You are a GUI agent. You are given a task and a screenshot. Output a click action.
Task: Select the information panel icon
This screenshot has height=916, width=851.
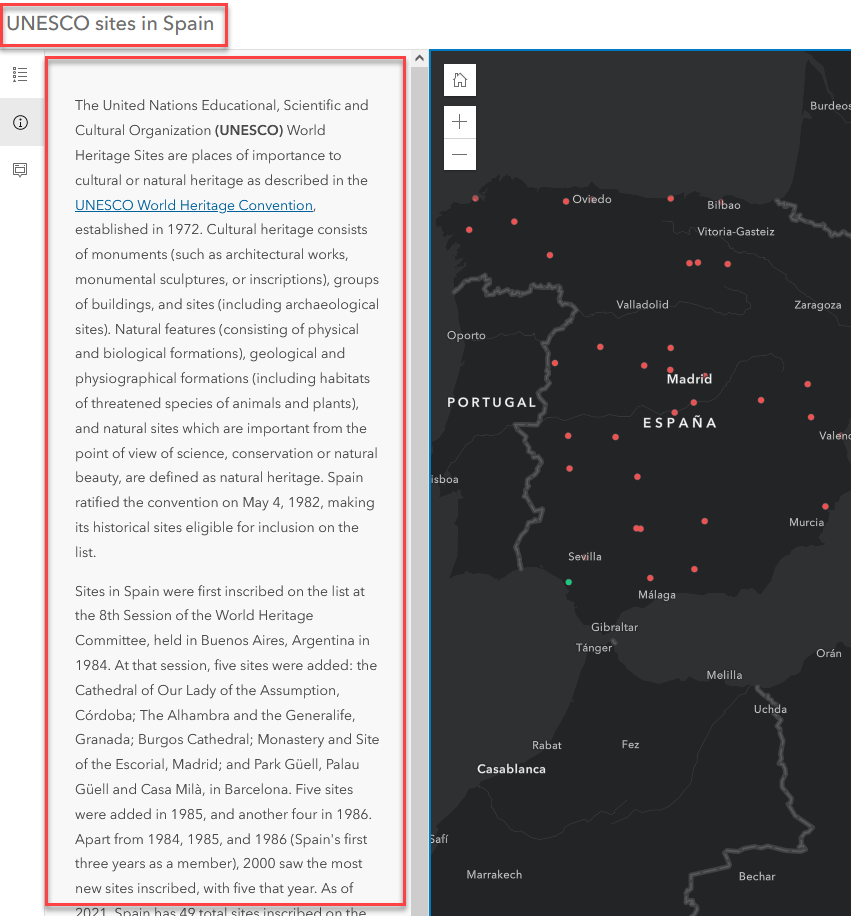click(20, 122)
